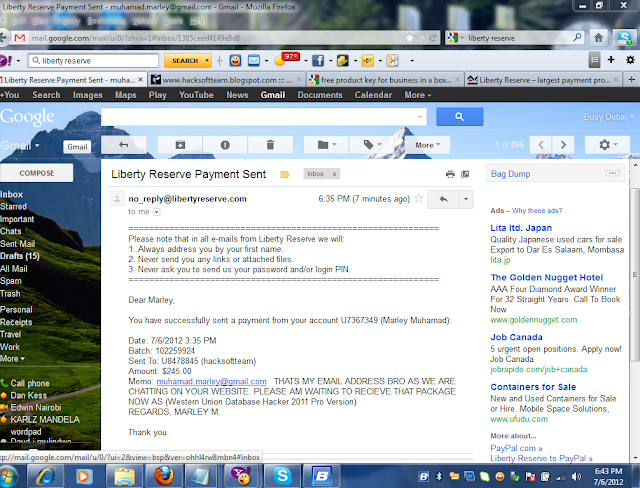
Task: Switch to the hacksoftteam.blogspot.com tab
Action: (x=225, y=80)
